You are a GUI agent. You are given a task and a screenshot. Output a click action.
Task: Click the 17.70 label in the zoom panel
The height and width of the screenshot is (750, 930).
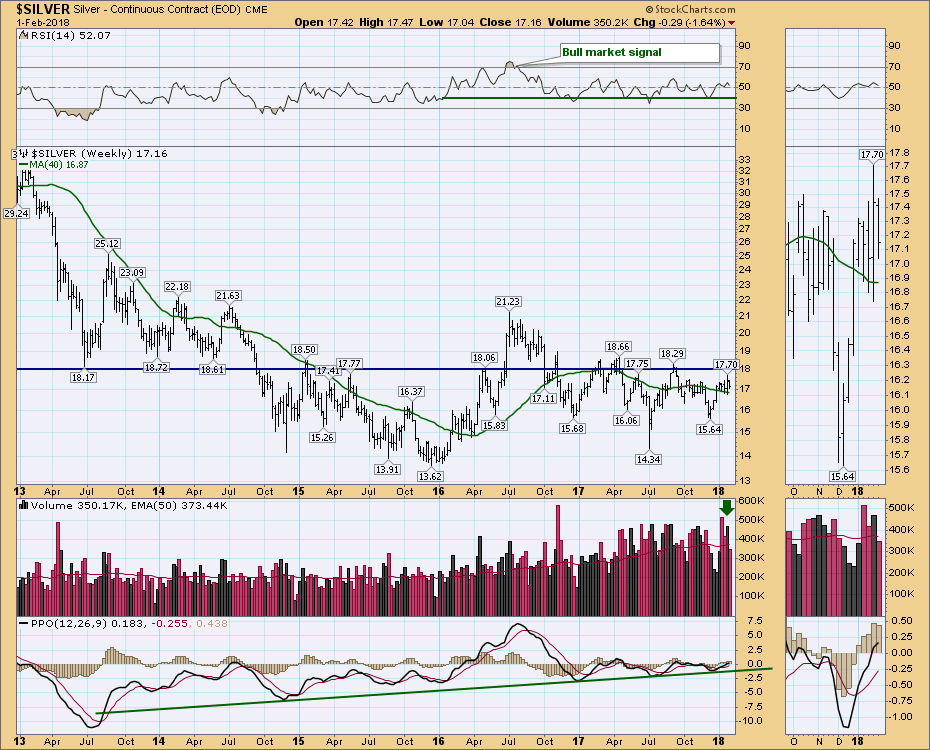872,155
